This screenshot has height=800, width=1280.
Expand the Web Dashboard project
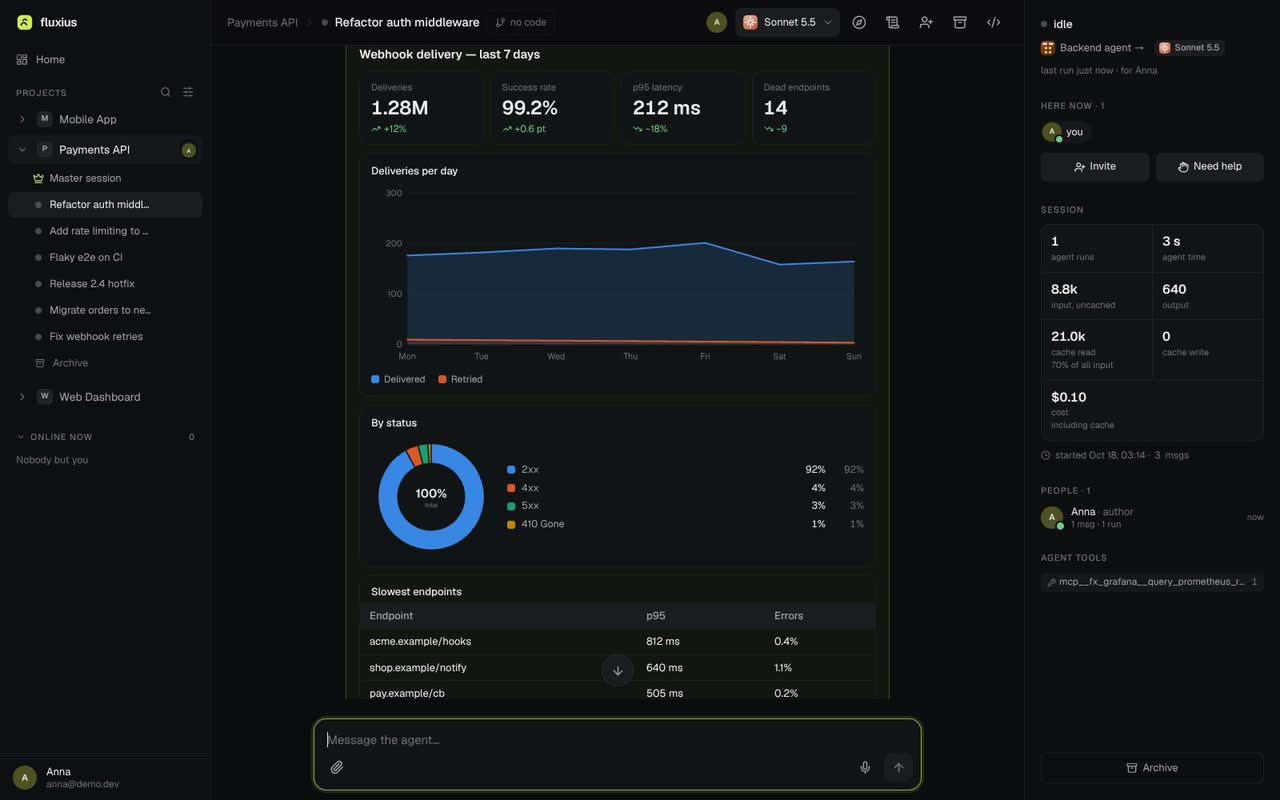click(x=22, y=397)
